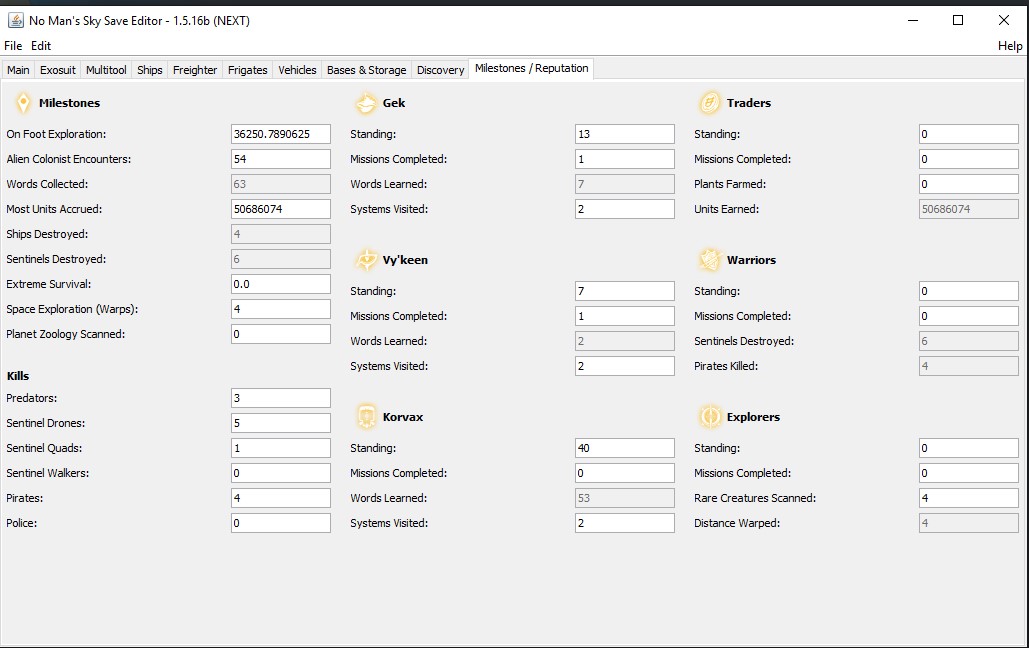
Task: Open the Help menu
Action: (x=1010, y=46)
